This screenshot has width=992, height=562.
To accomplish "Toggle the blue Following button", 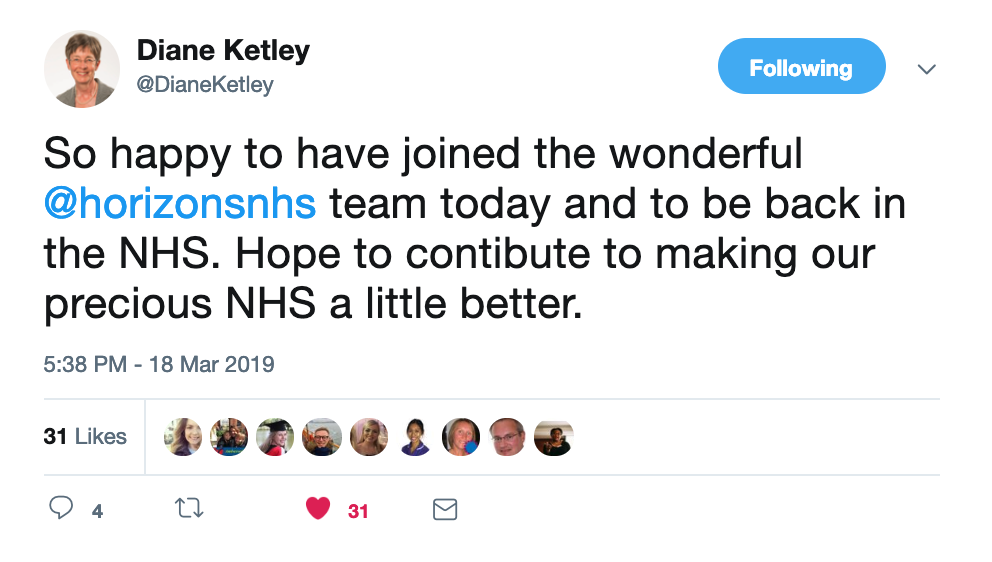I will point(802,66).
